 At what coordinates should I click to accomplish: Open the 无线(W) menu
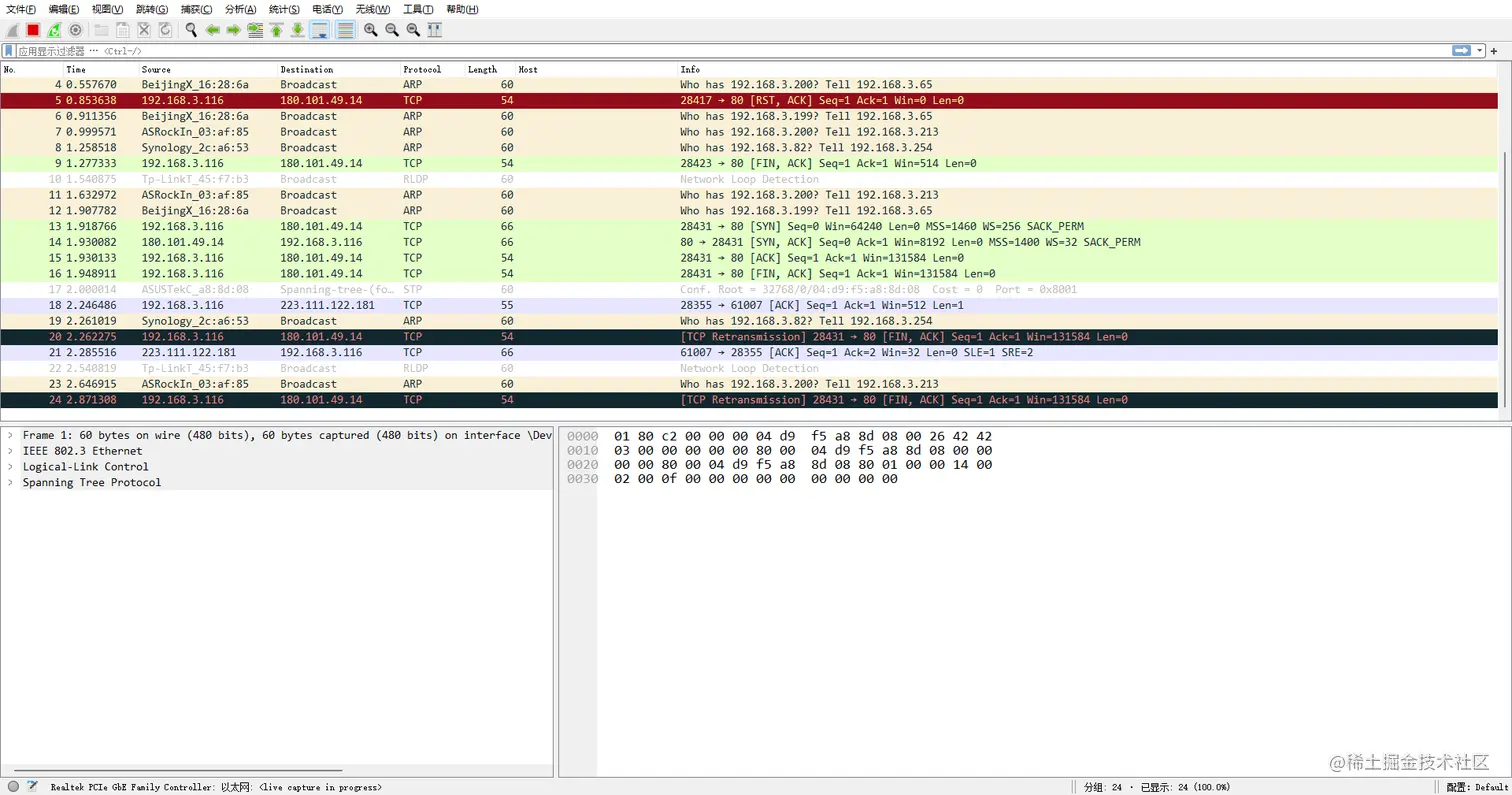coord(373,9)
